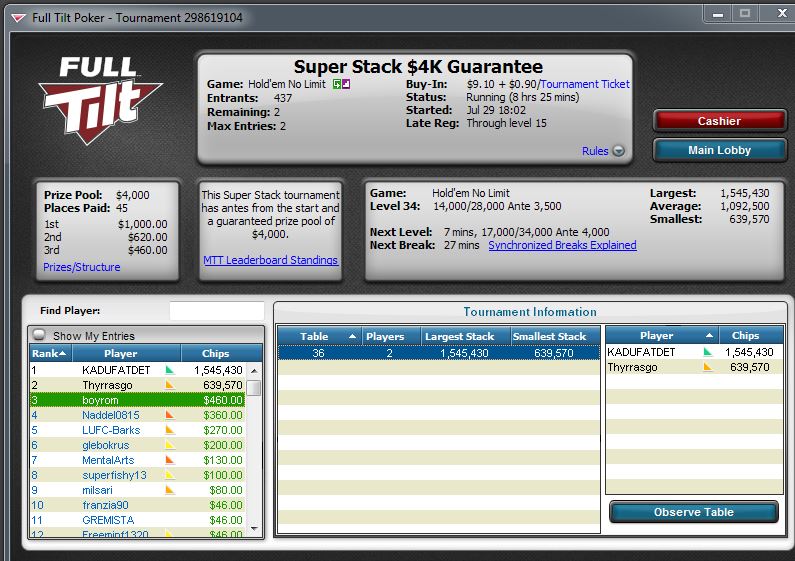This screenshot has height=561, width=795.
Task: Click LUFC-Barks' flag icon
Action: (x=170, y=430)
